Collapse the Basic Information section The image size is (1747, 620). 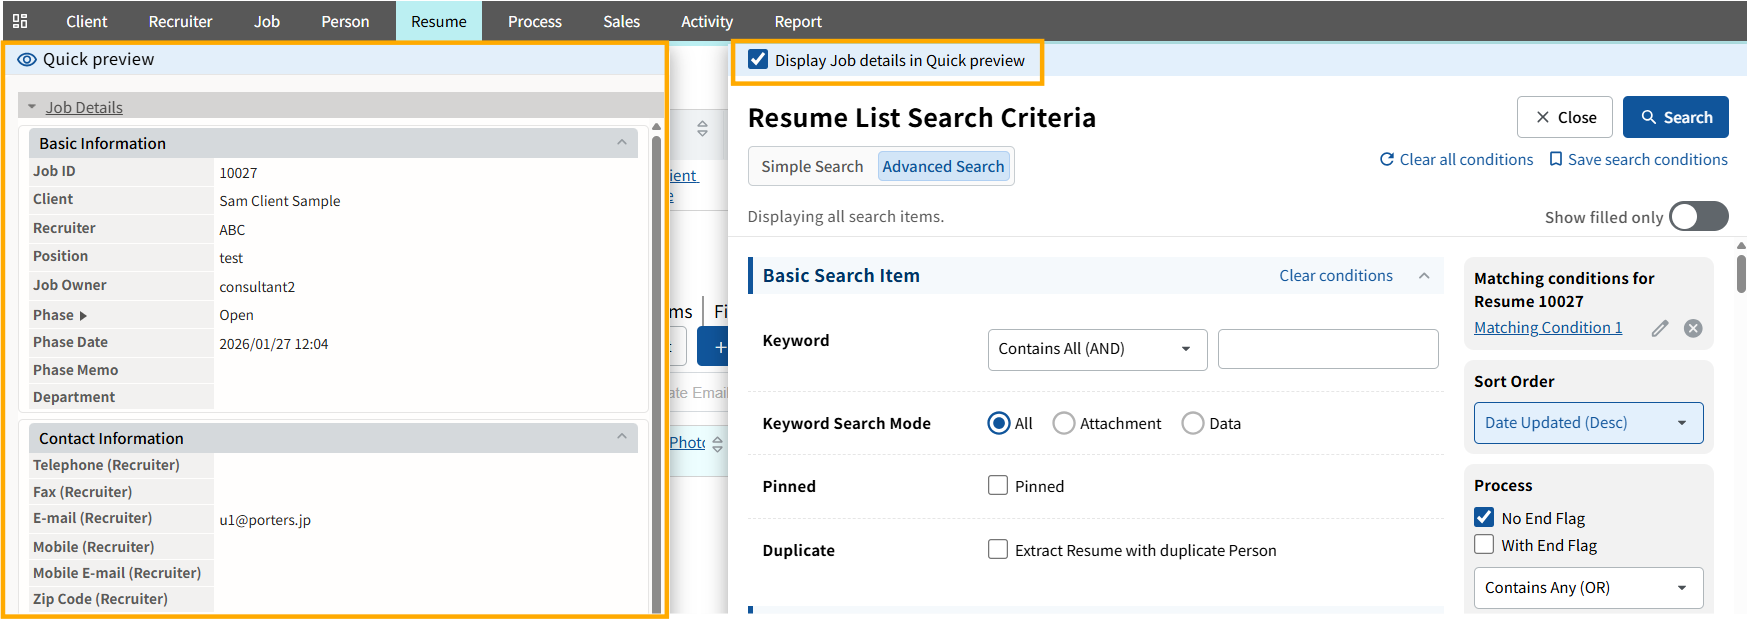[622, 143]
